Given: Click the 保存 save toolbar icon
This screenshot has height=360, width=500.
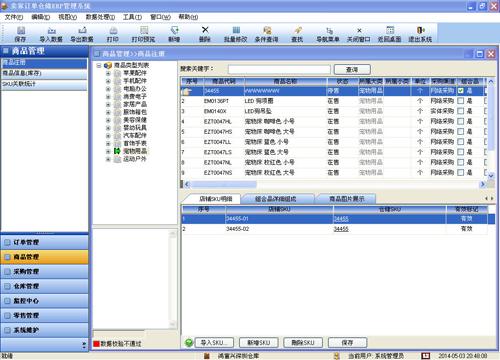Looking at the screenshot, I should pos(21,31).
